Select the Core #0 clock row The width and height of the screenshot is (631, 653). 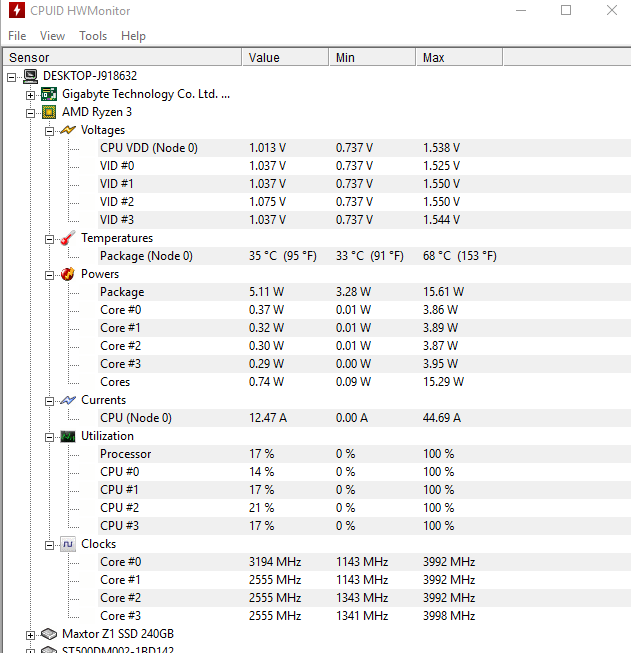[364, 562]
